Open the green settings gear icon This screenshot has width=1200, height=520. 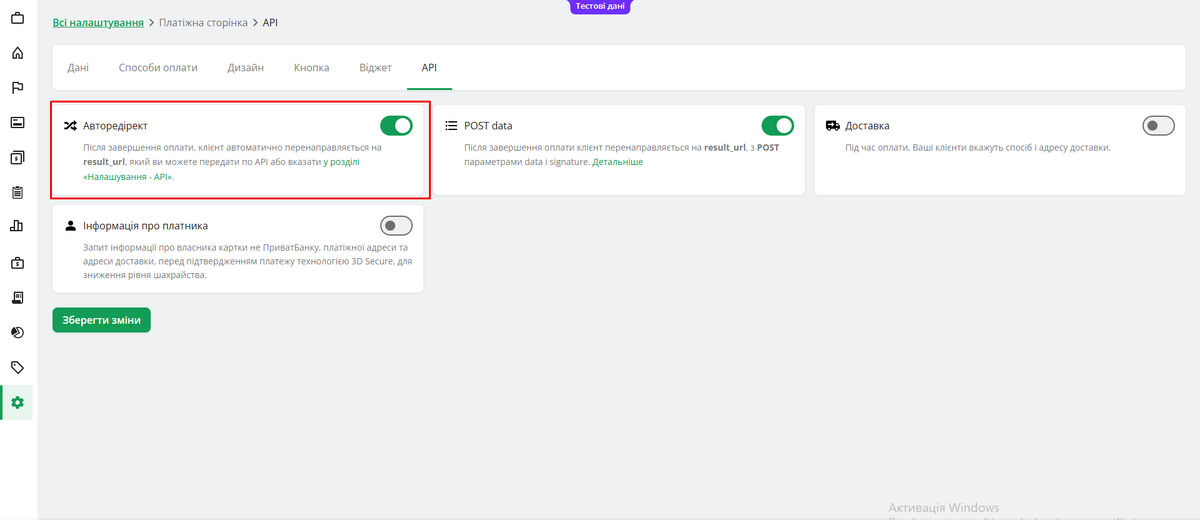tap(17, 402)
